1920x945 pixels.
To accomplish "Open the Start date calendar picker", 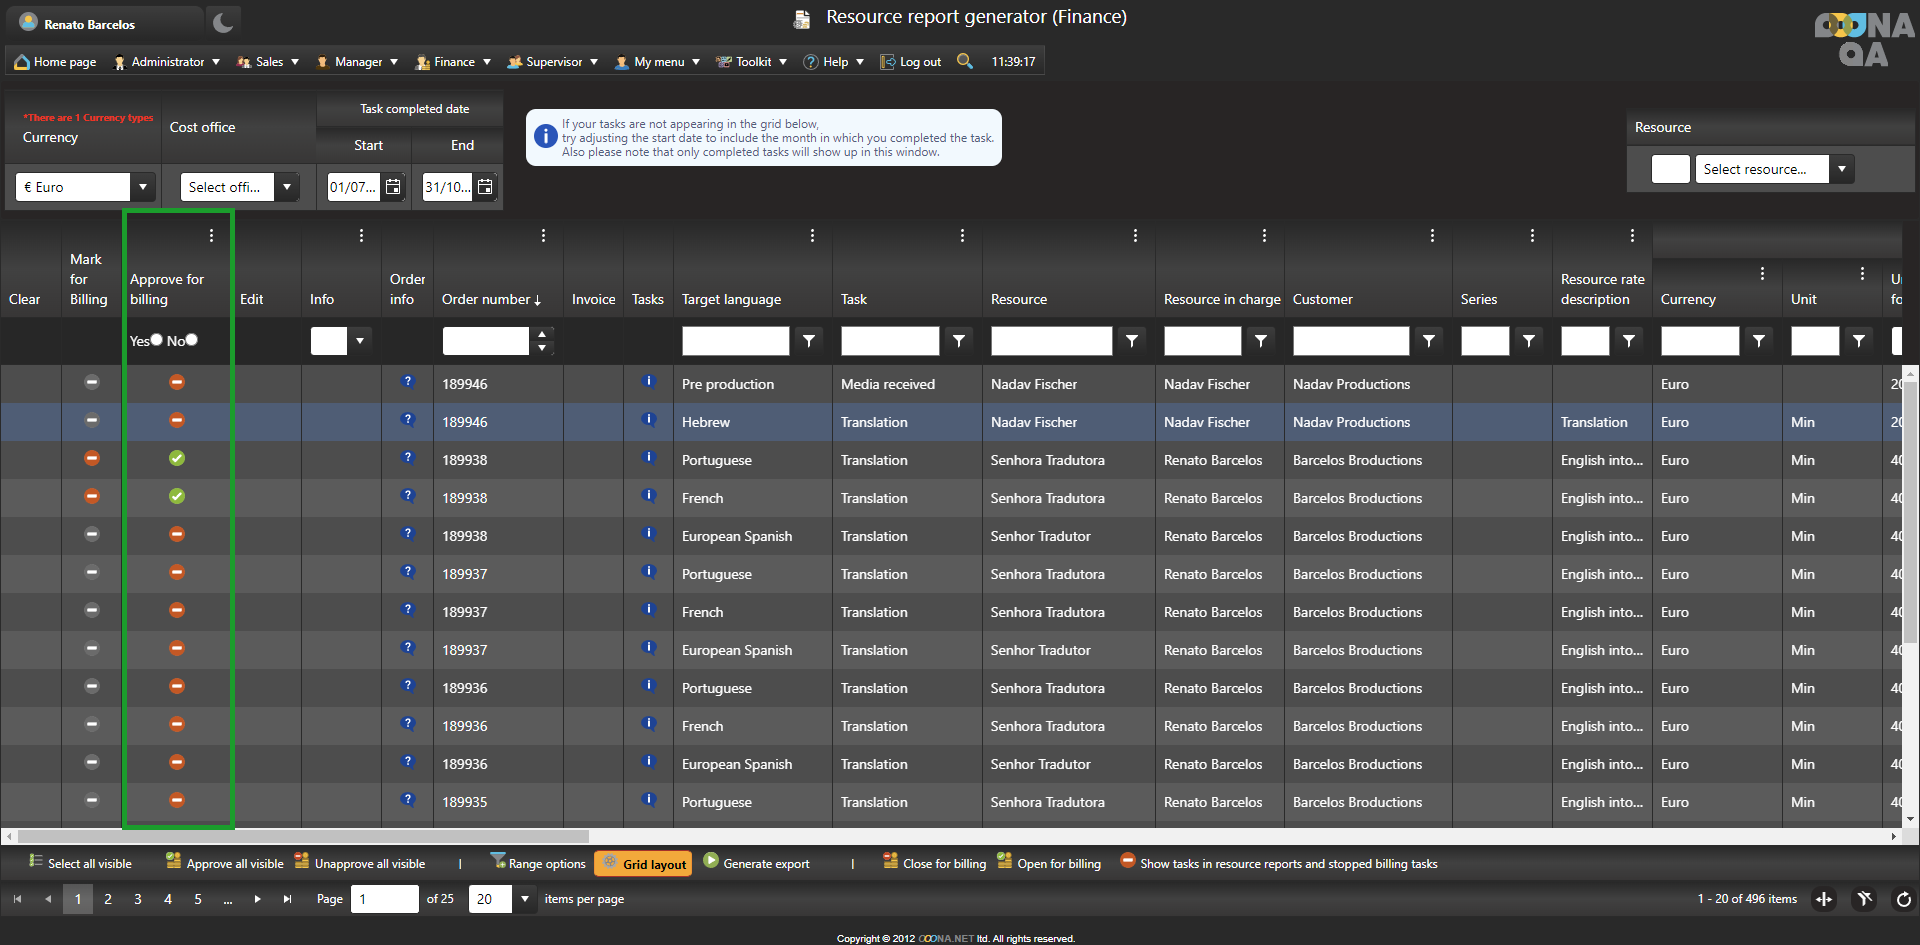I will (393, 187).
